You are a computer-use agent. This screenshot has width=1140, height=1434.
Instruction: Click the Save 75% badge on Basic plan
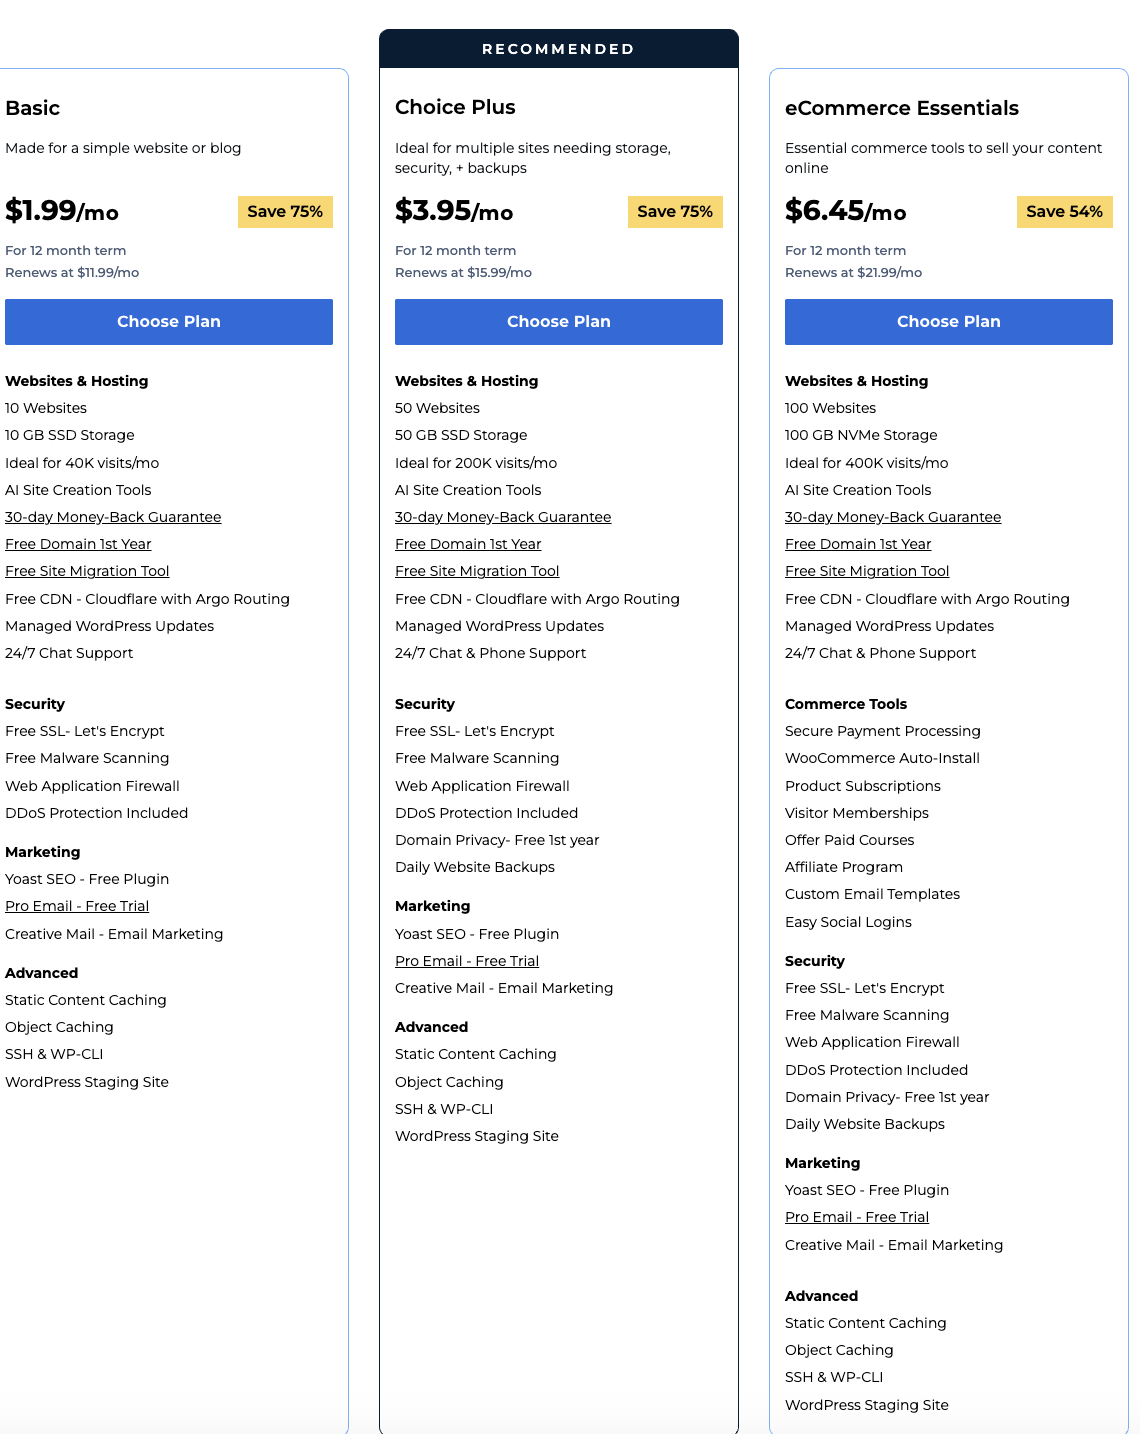pyautogui.click(x=285, y=212)
